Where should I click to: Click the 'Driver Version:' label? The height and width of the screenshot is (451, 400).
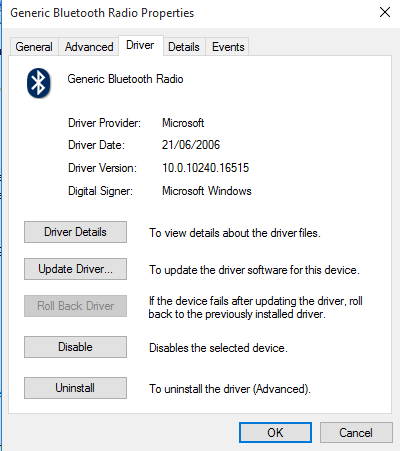pos(102,168)
